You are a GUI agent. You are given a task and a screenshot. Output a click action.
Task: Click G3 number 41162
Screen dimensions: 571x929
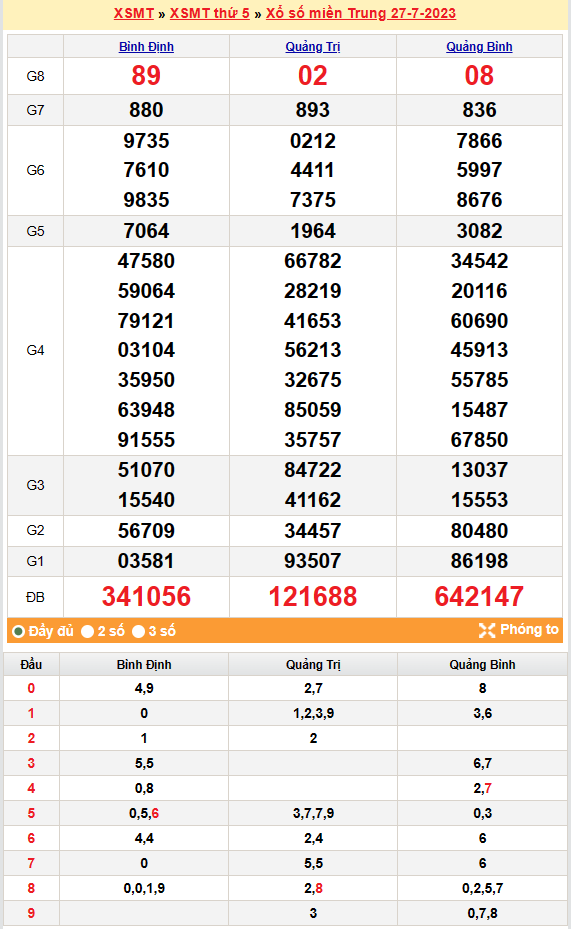coord(313,500)
